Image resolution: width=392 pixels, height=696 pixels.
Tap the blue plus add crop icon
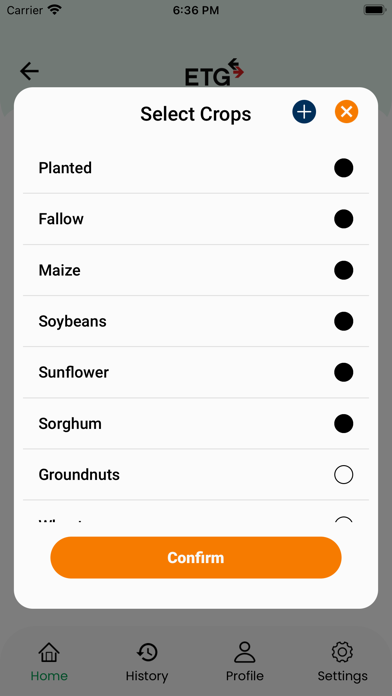coord(304,112)
